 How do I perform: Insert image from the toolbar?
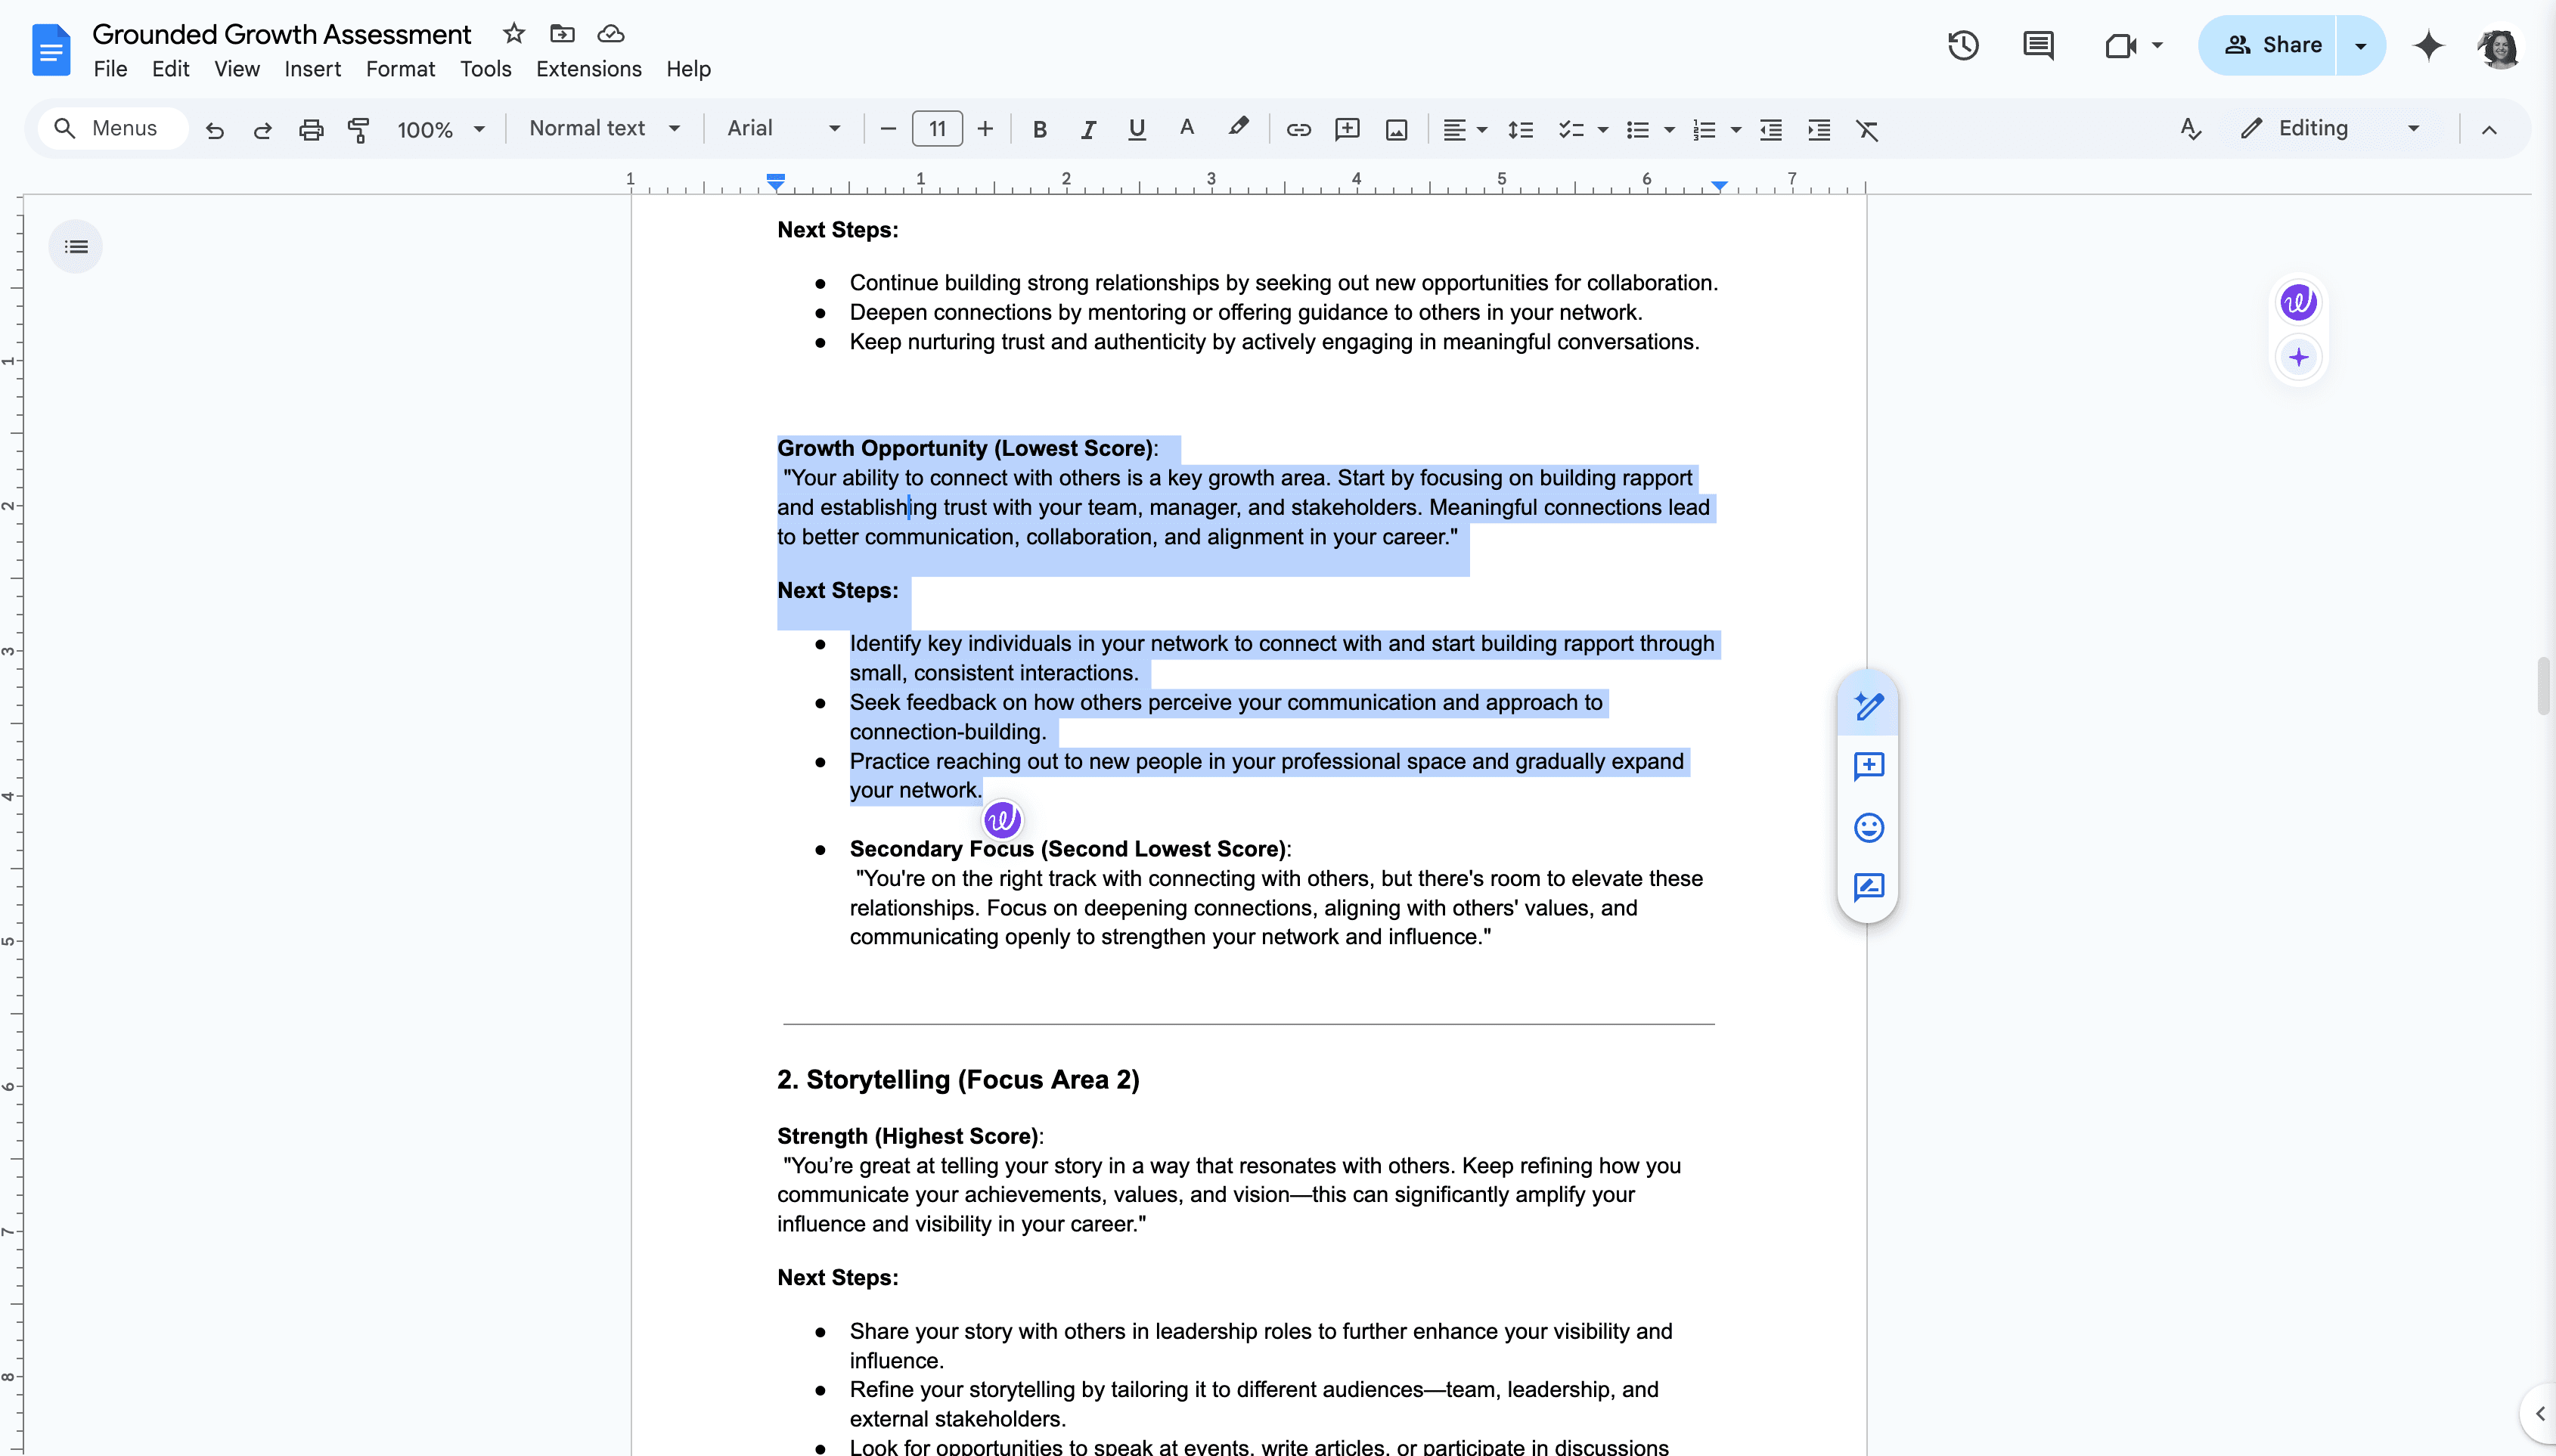click(1396, 129)
